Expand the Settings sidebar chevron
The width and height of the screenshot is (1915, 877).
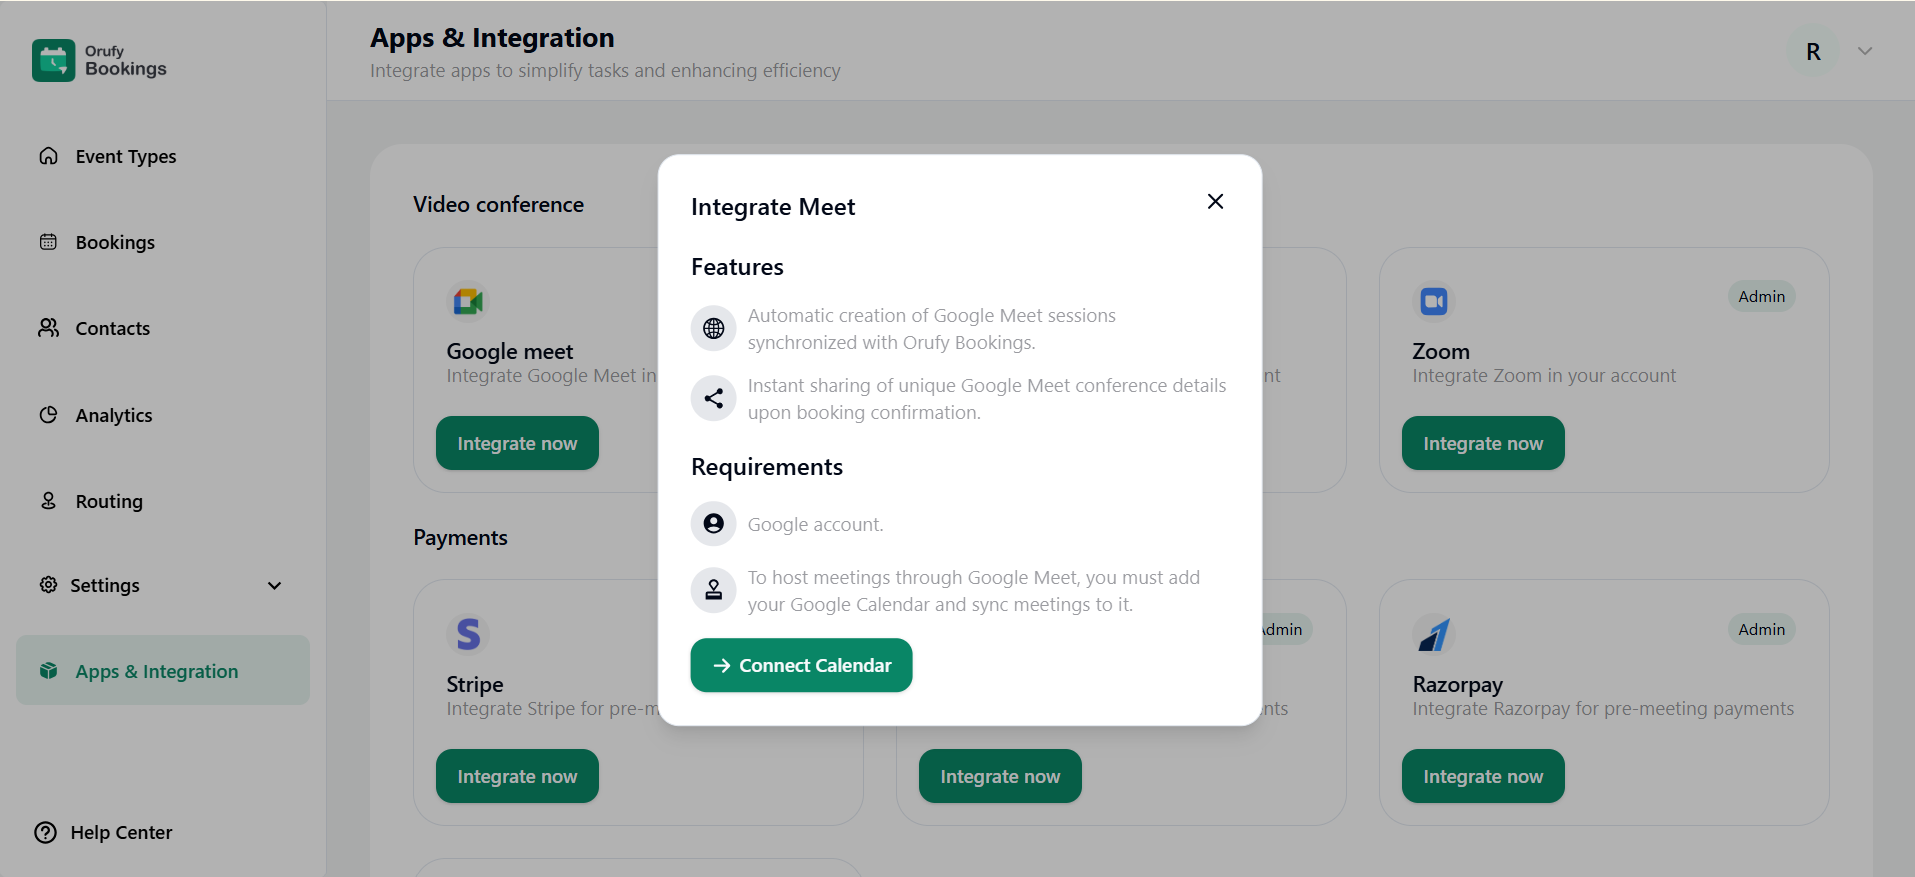(274, 586)
